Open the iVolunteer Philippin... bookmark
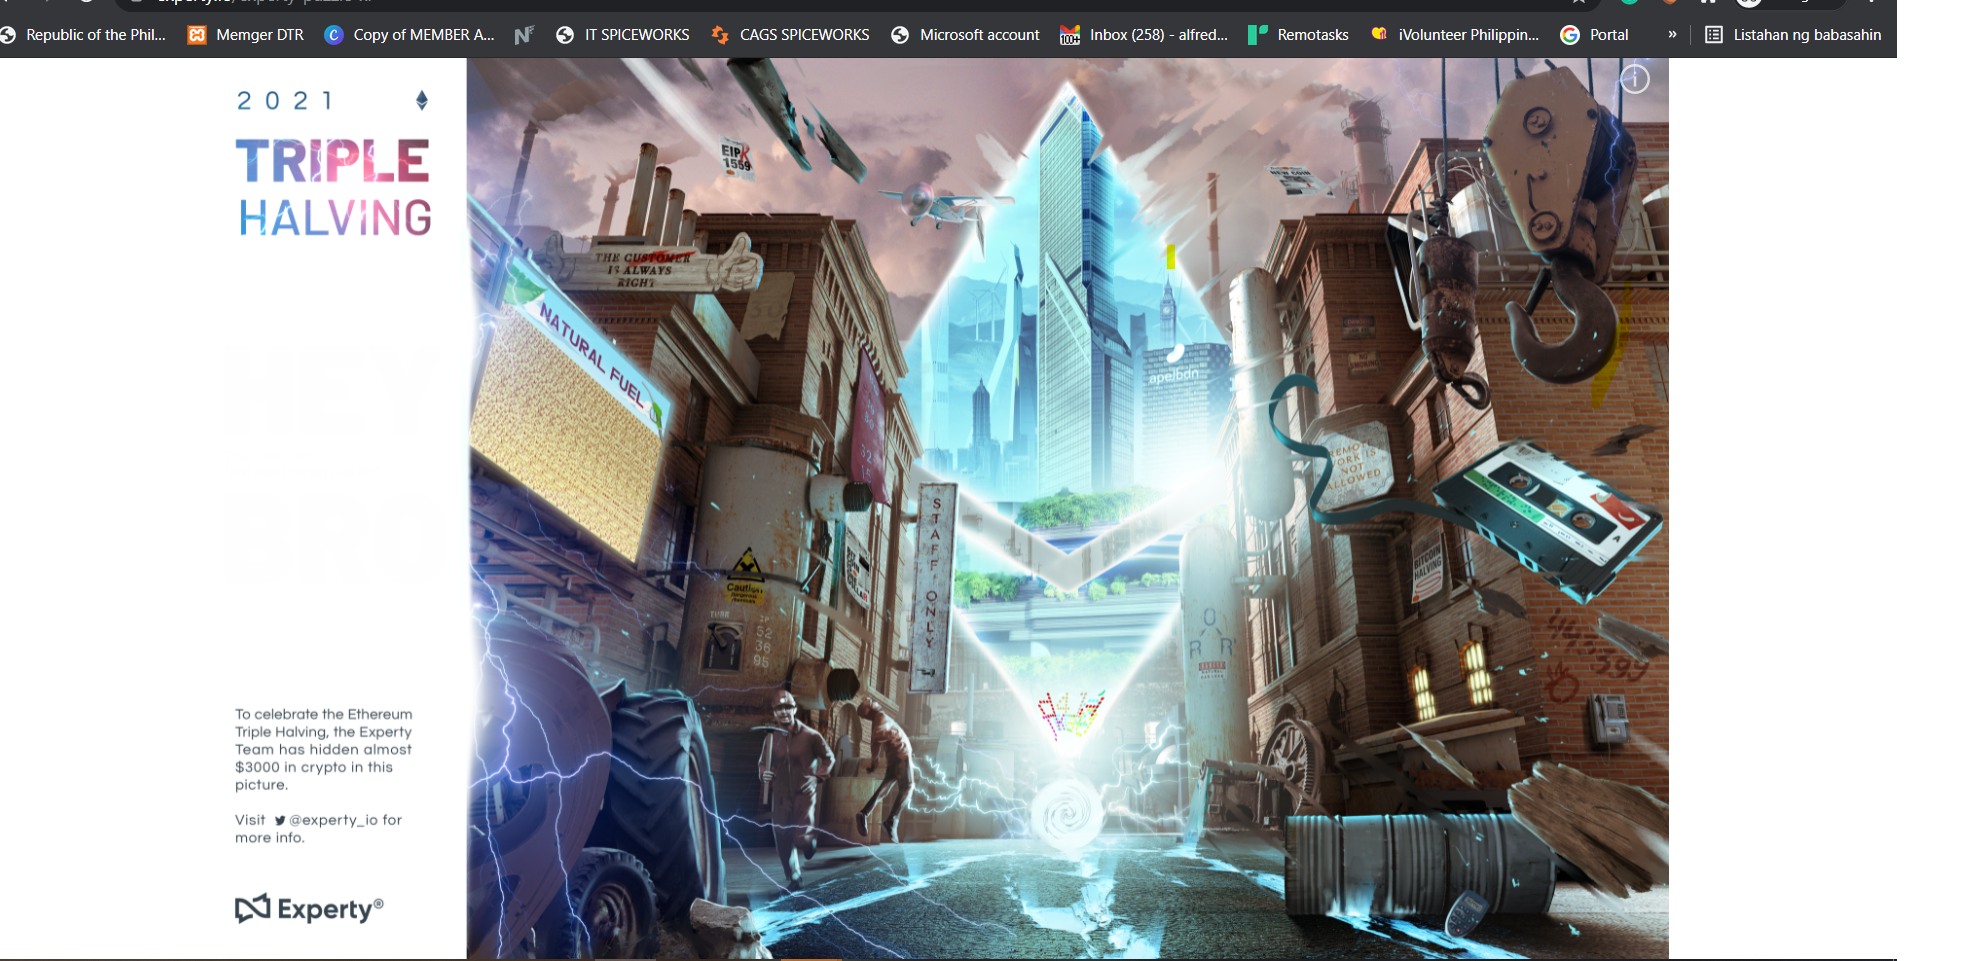The height and width of the screenshot is (961, 1967). coord(1455,35)
